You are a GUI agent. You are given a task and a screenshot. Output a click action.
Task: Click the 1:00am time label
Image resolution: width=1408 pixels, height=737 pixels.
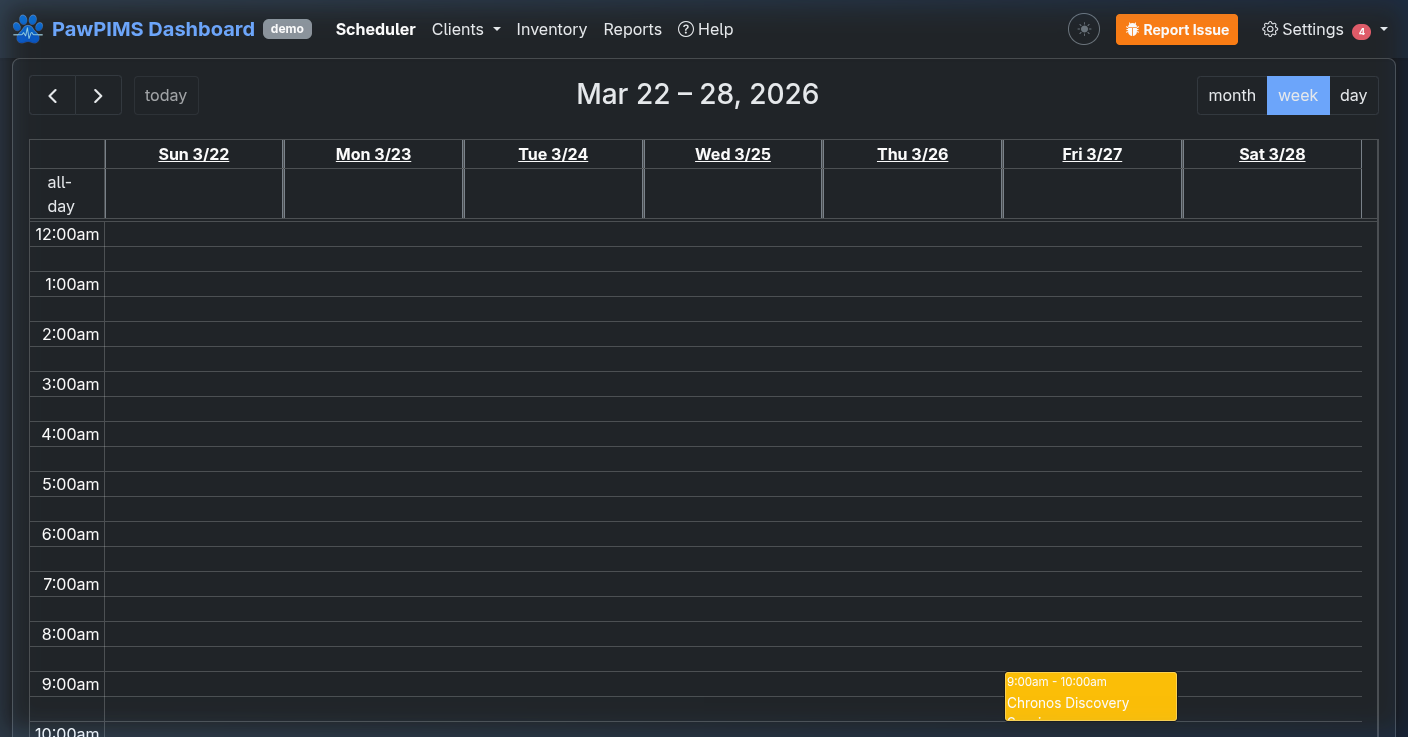(72, 284)
